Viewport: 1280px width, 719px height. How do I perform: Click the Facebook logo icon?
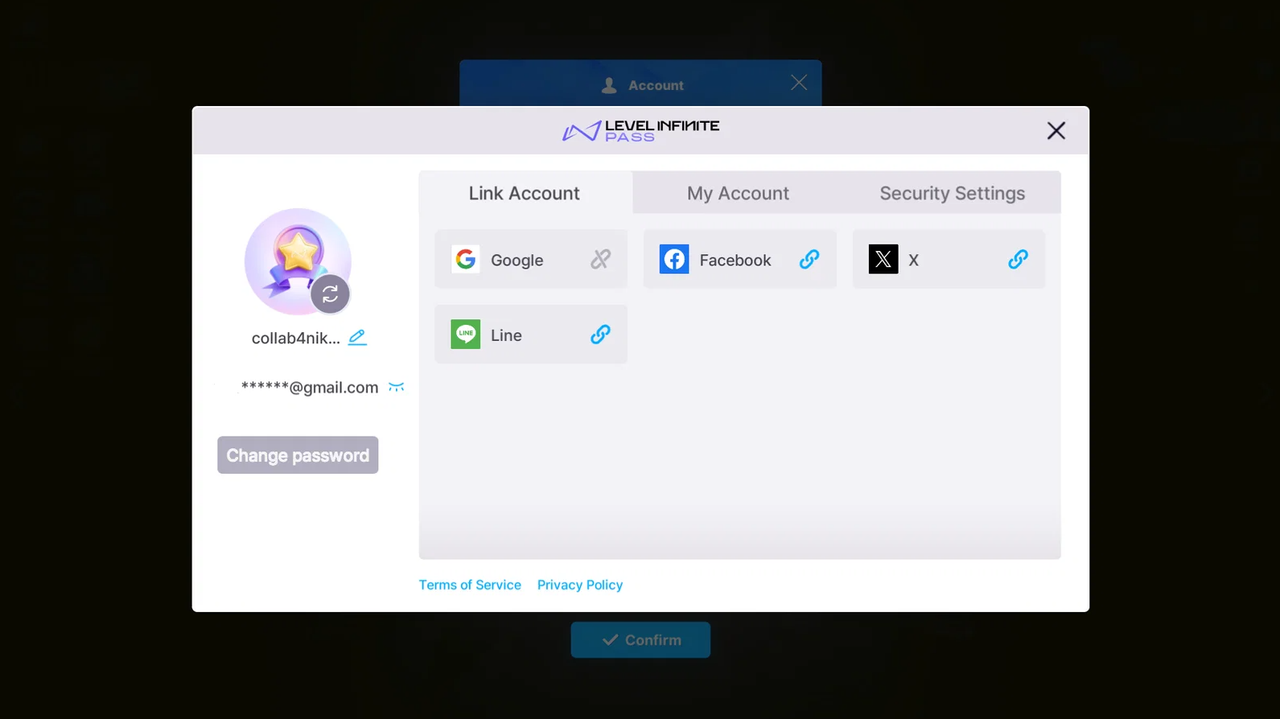674,260
